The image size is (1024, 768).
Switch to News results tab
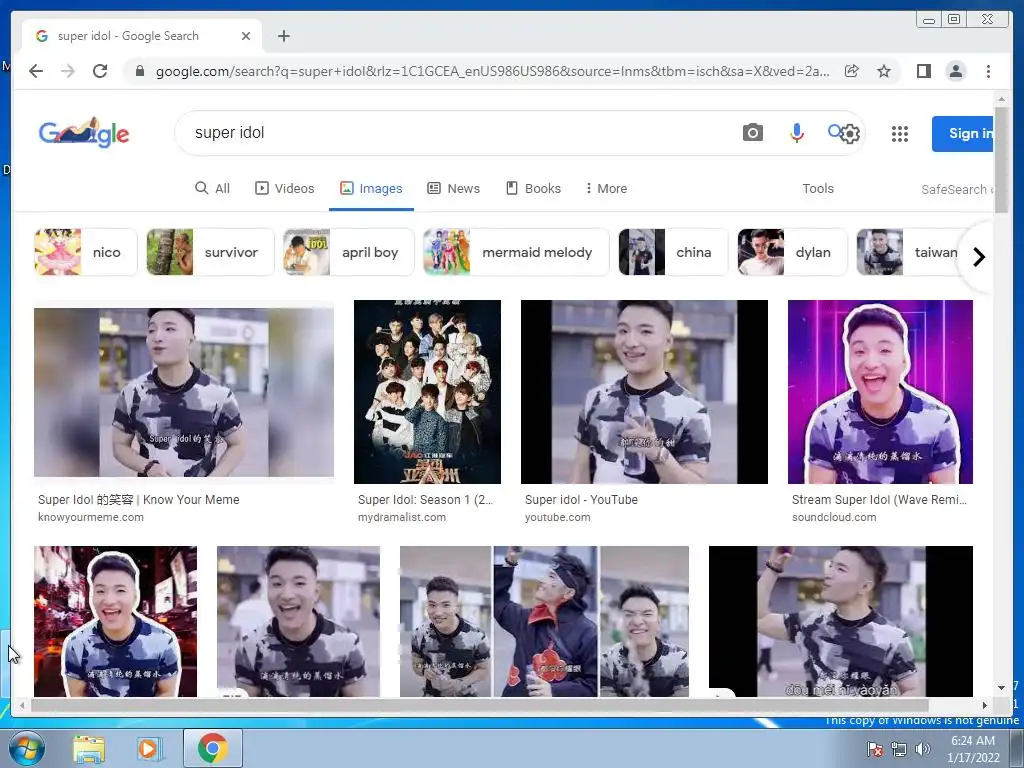(454, 188)
